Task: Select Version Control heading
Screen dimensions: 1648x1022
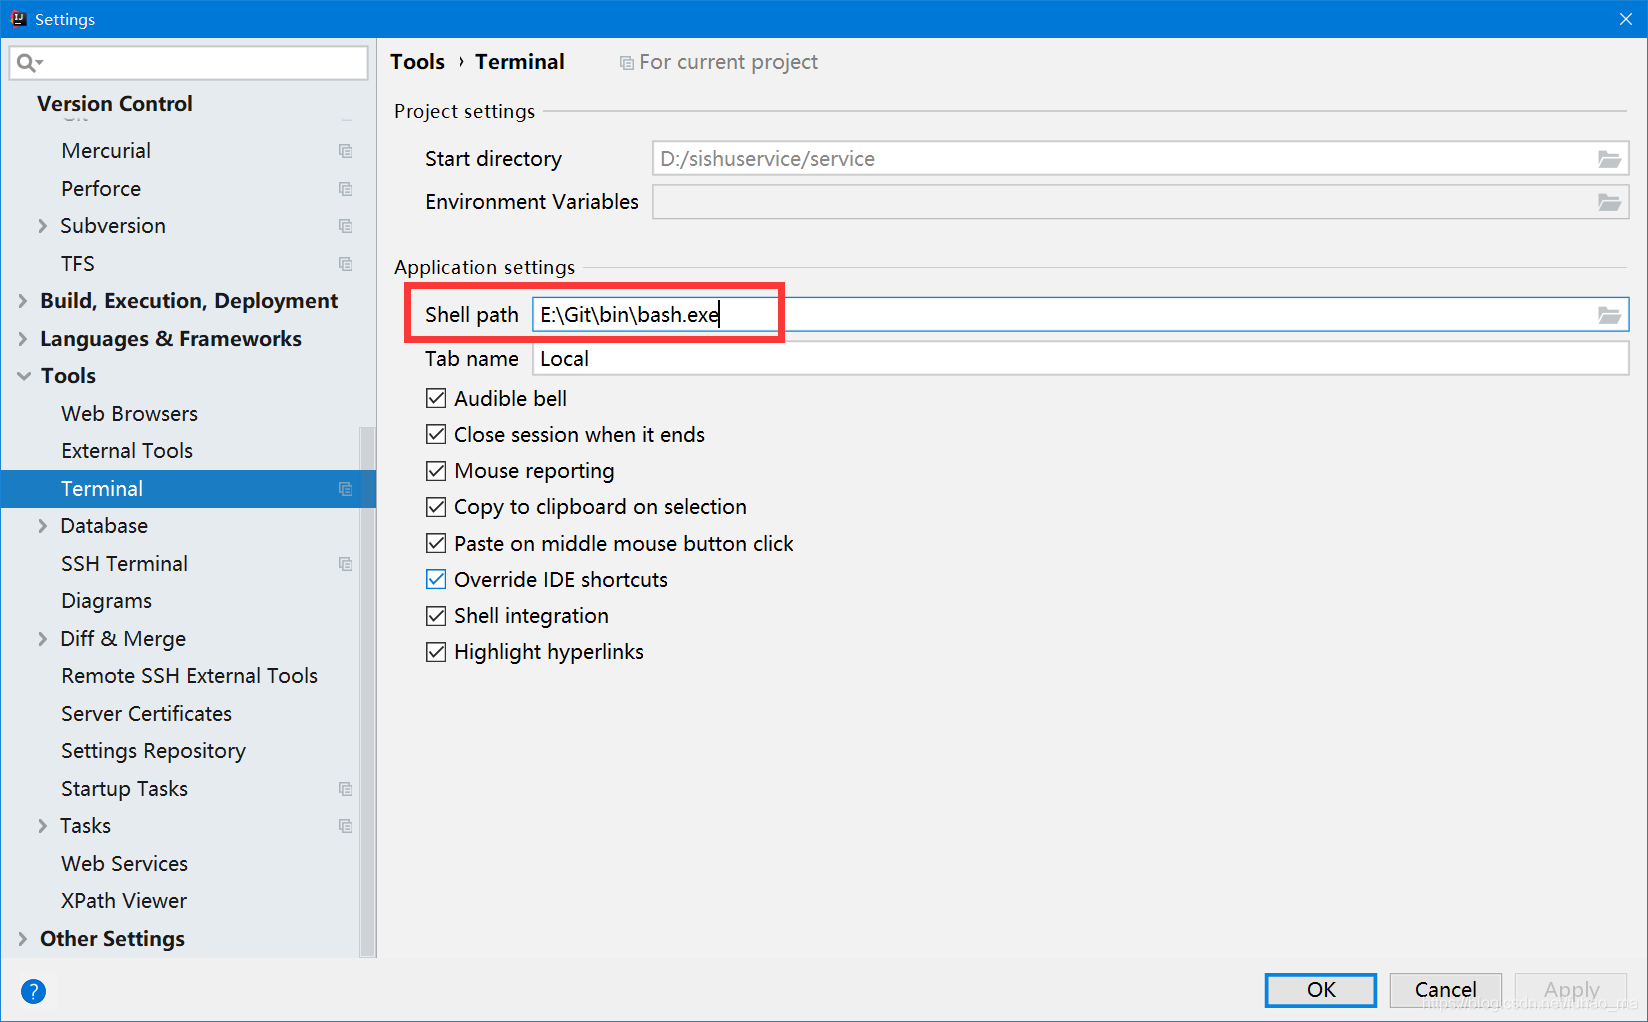Action: click(x=115, y=104)
